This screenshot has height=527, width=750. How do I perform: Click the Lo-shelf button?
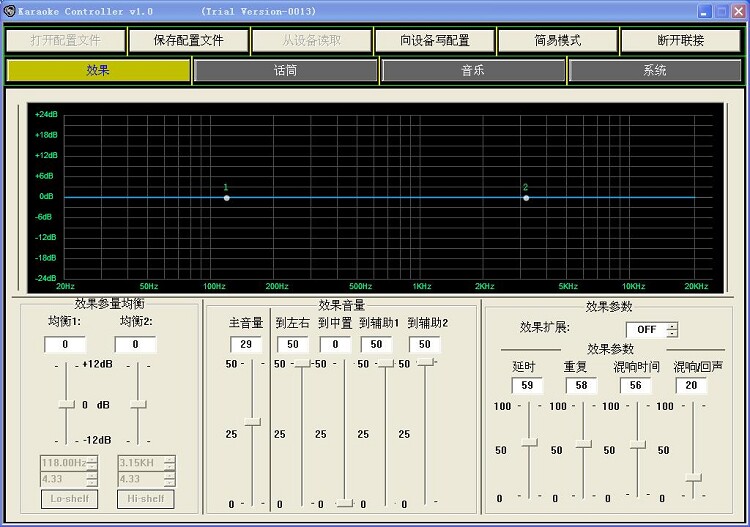[69, 499]
